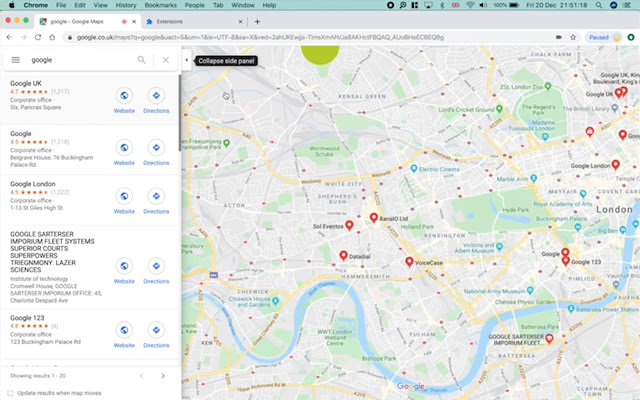Open the People menu
The image size is (640, 400).
coord(194,5)
